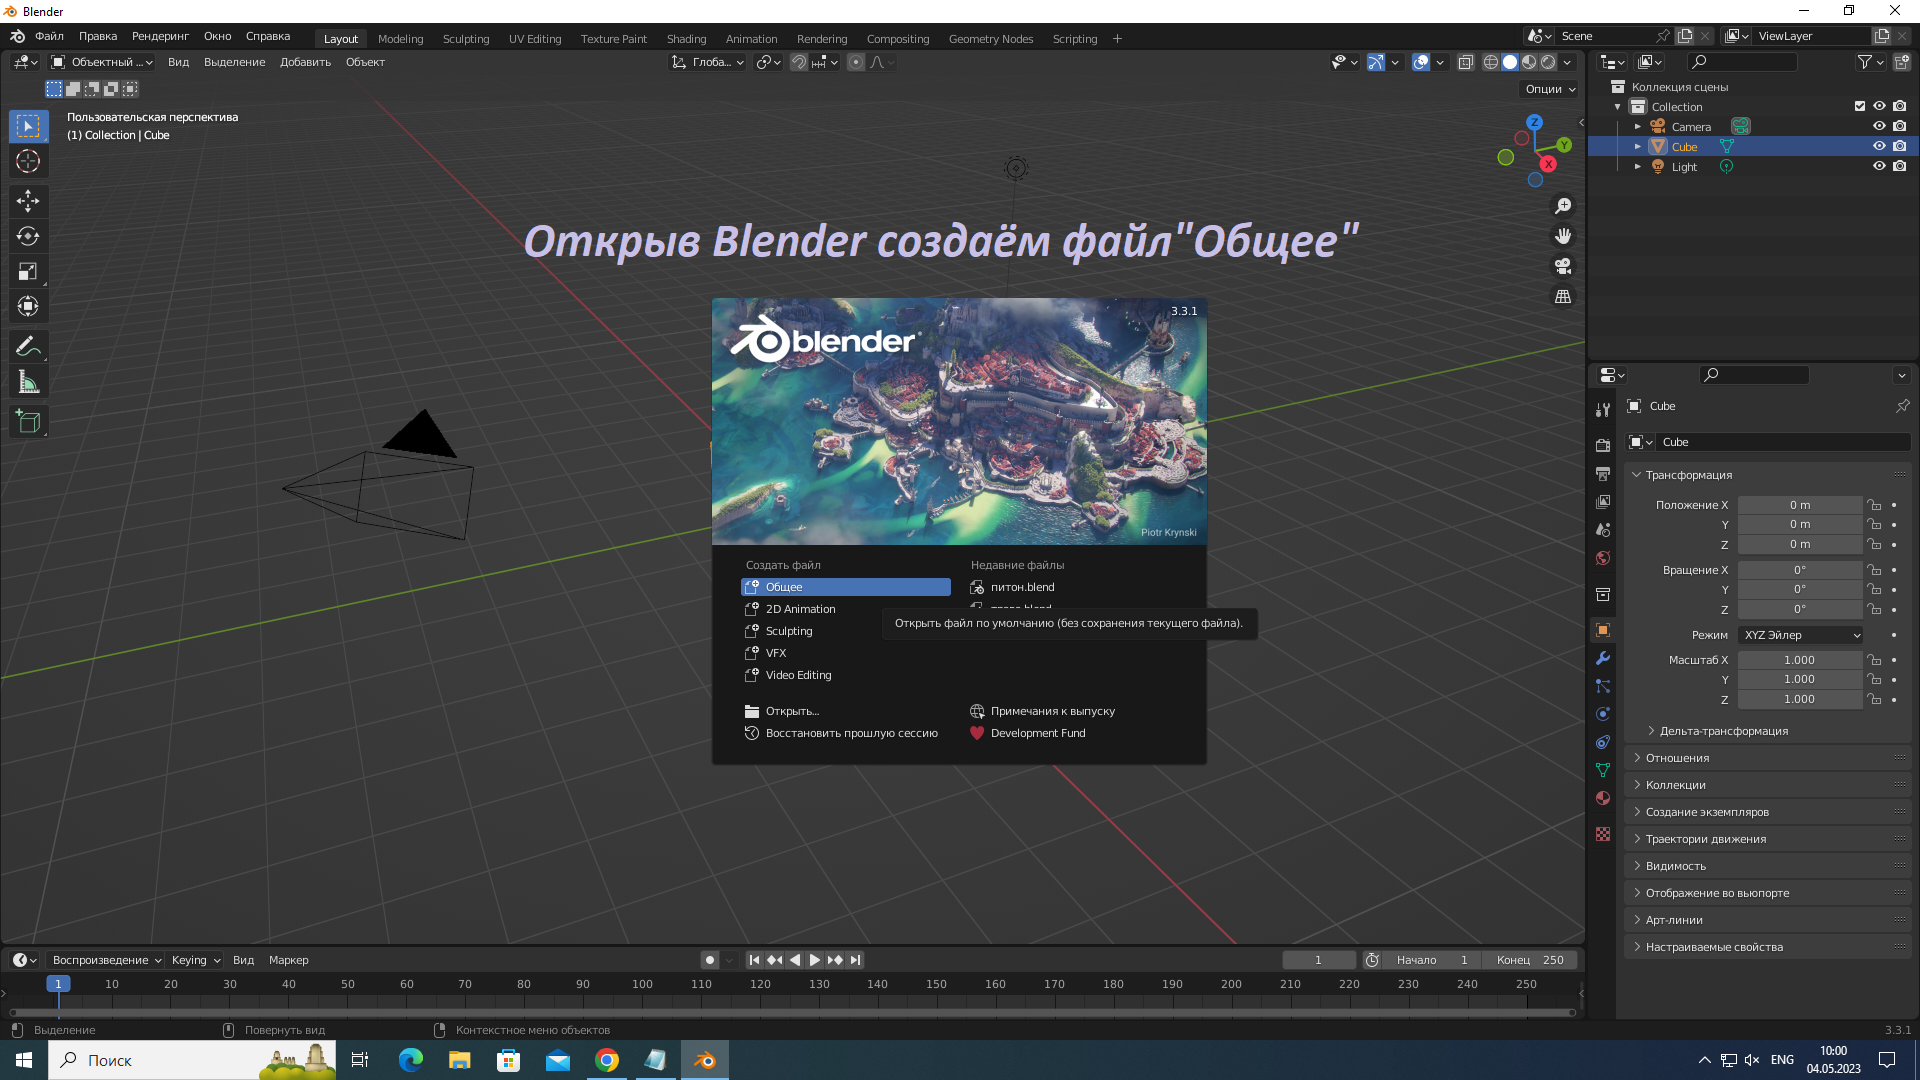Open the Tool properties tab icon
The width and height of the screenshot is (1920, 1080).
click(1603, 410)
